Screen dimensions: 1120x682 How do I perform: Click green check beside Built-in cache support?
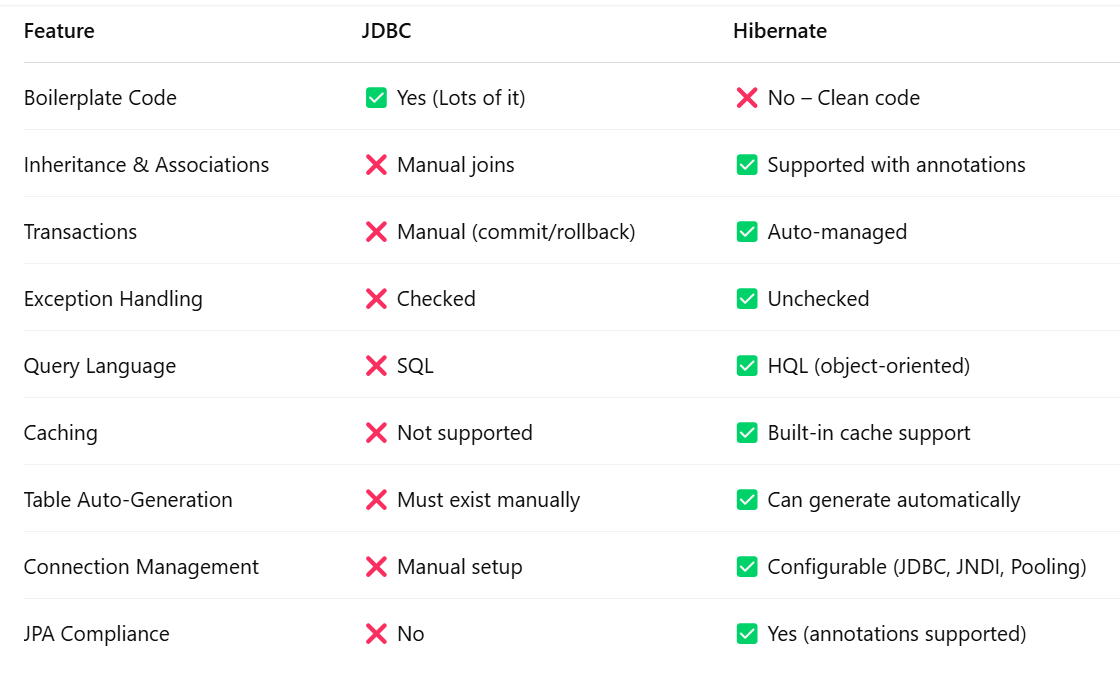point(746,433)
